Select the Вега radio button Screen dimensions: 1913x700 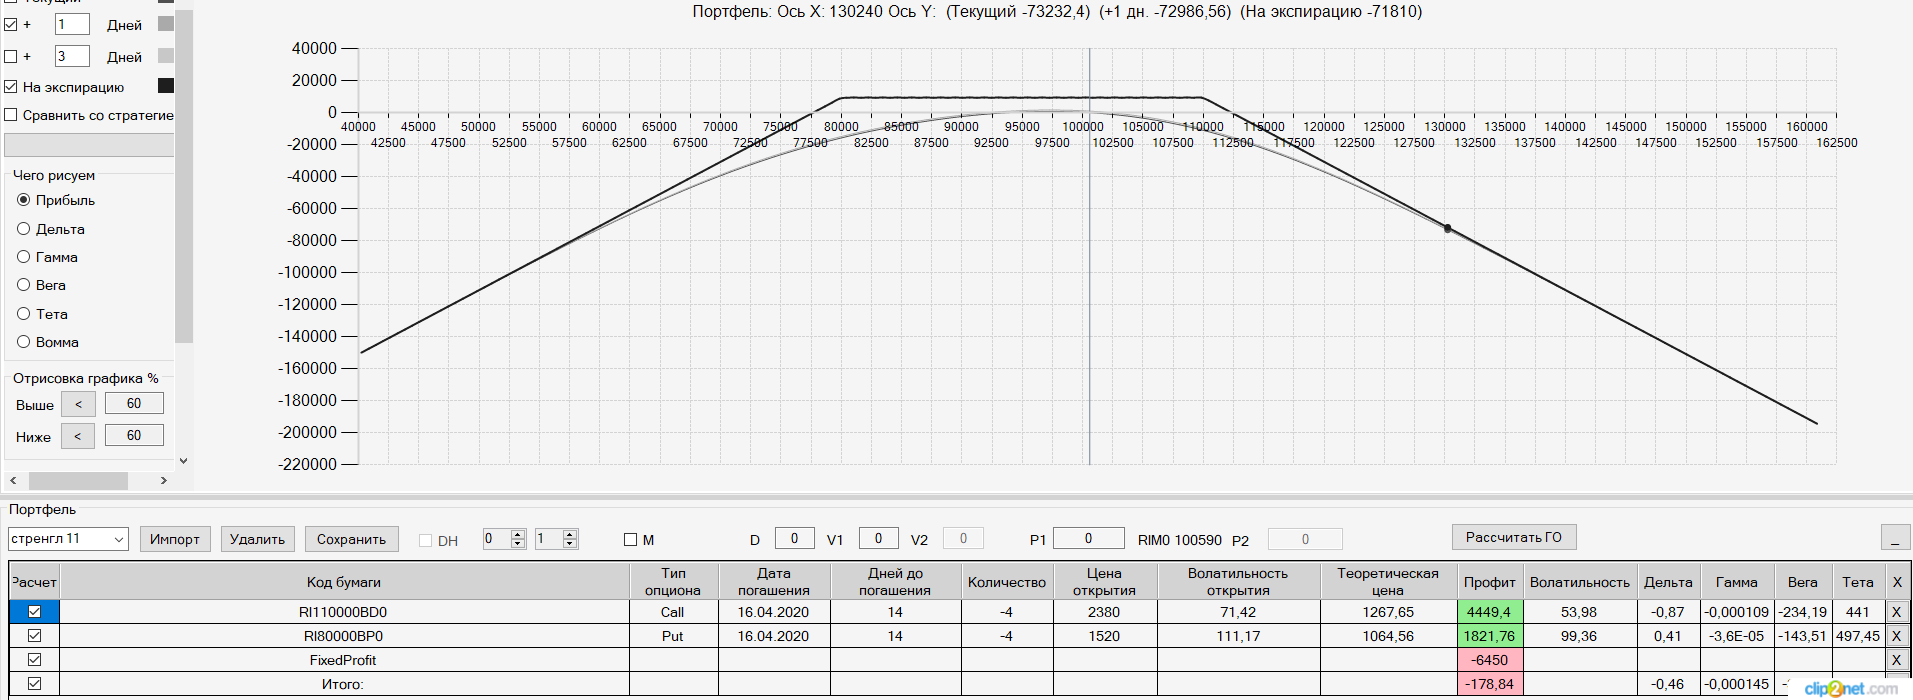point(24,285)
